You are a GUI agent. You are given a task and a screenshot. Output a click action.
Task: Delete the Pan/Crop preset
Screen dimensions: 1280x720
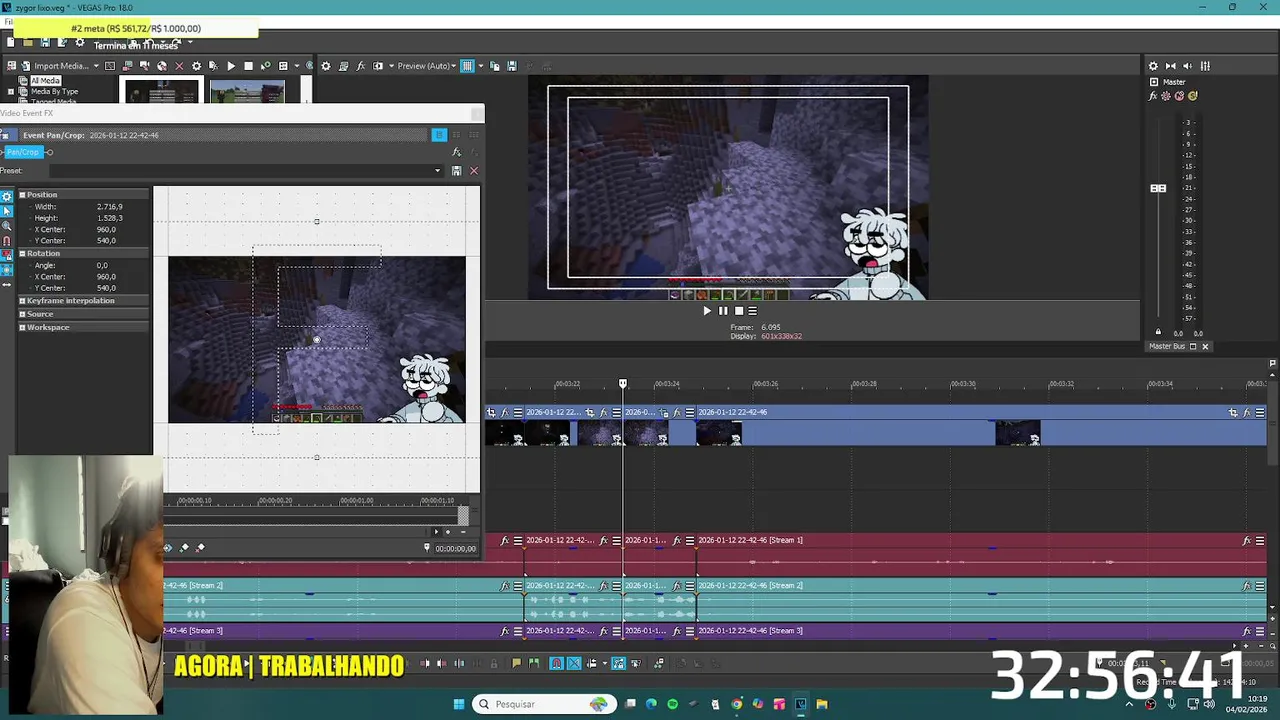click(474, 171)
